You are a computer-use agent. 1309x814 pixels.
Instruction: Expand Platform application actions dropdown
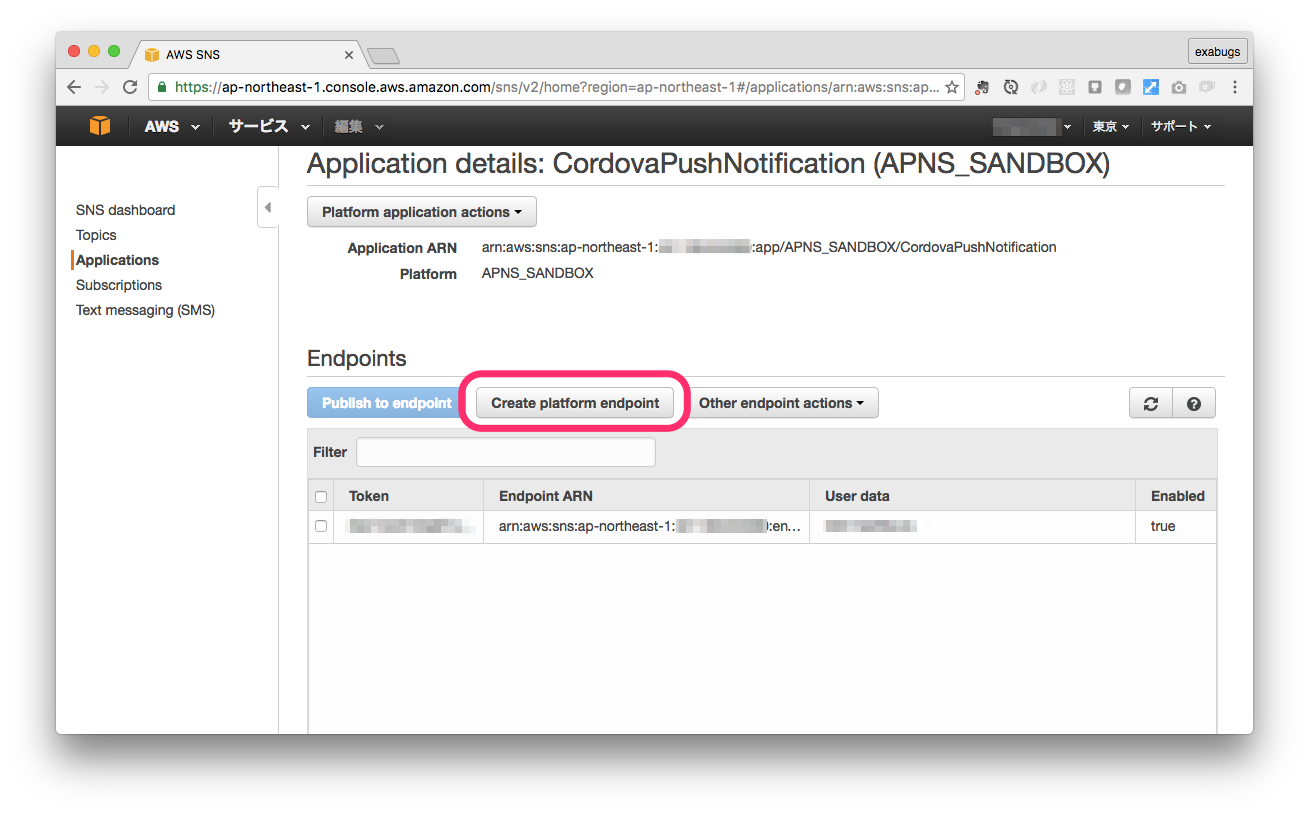pyautogui.click(x=422, y=212)
